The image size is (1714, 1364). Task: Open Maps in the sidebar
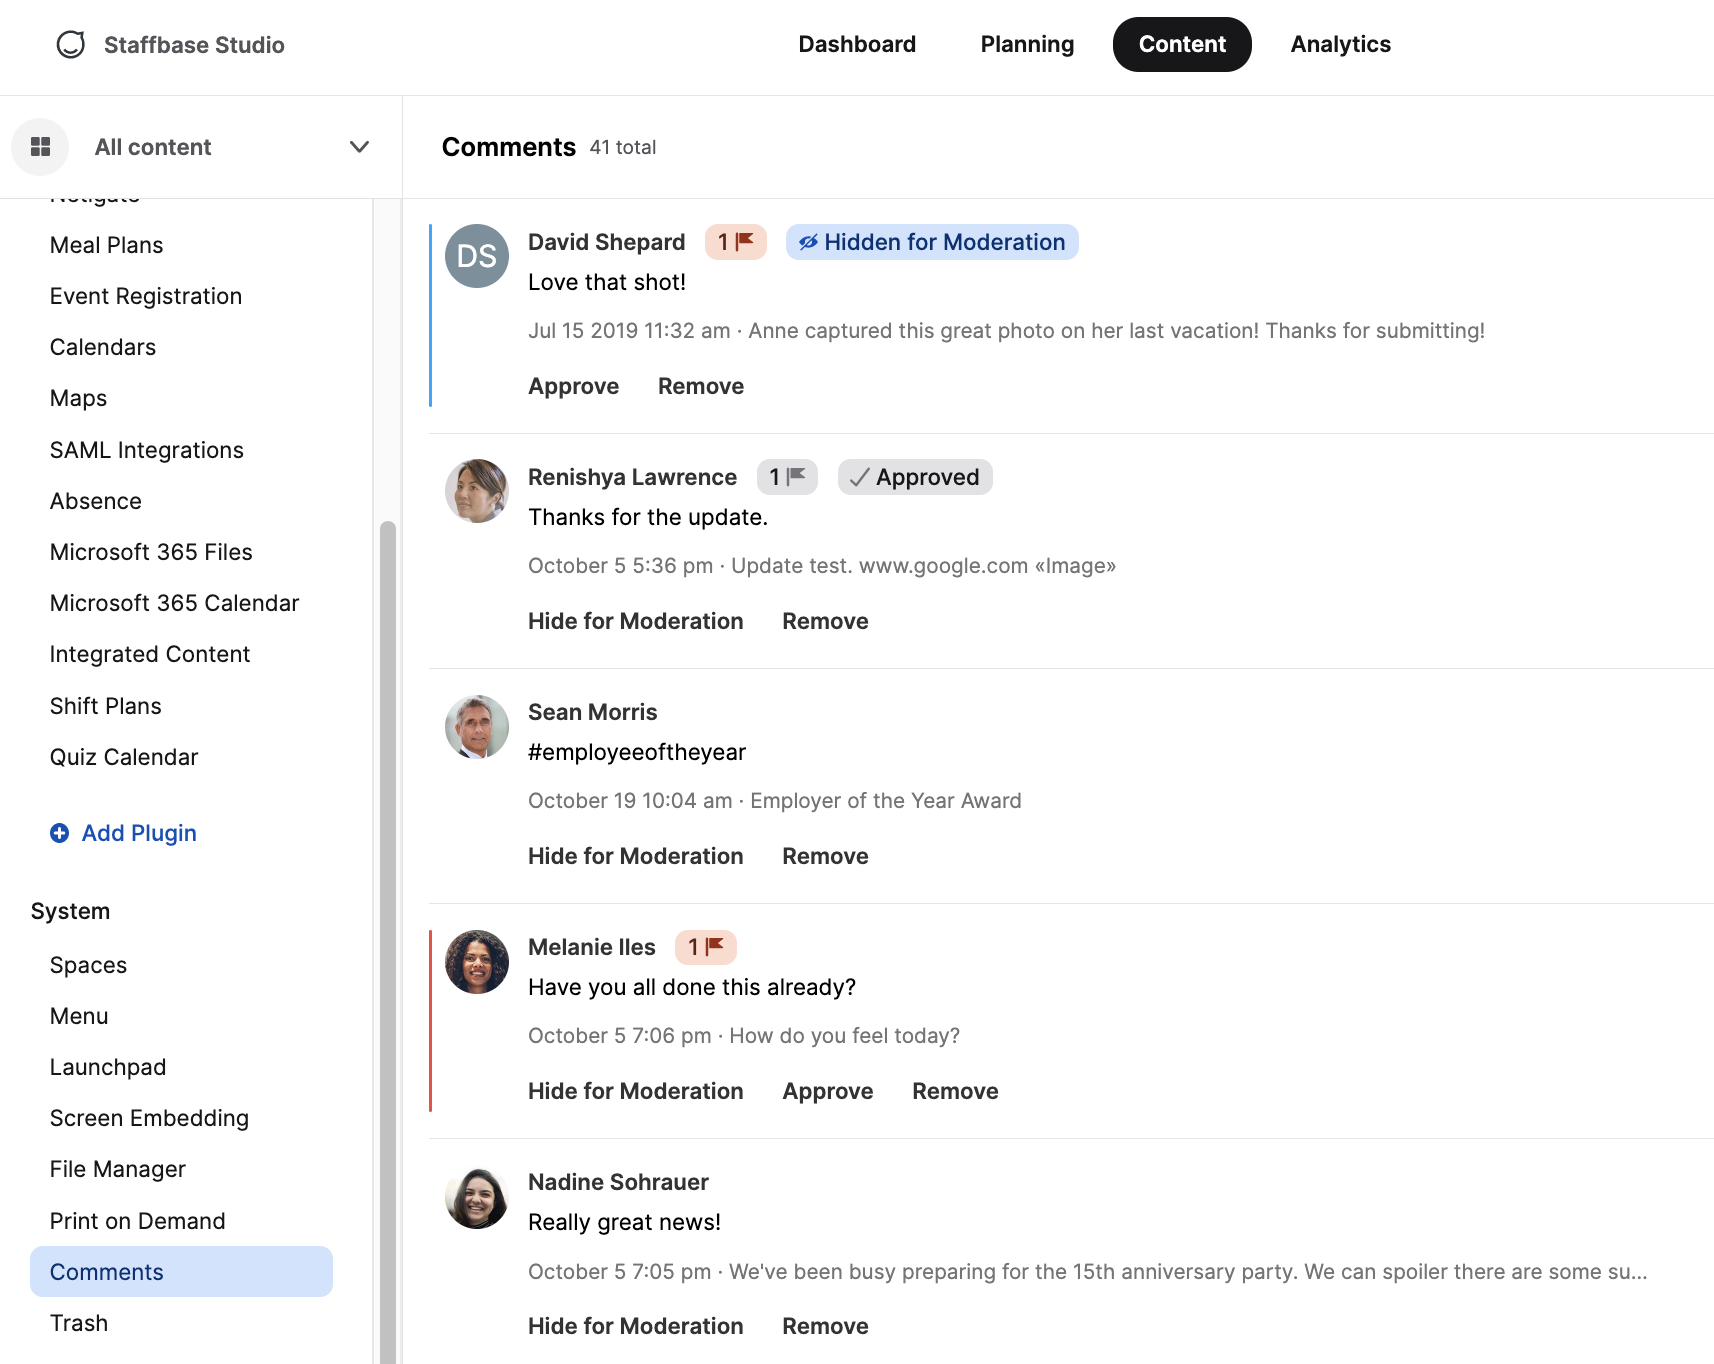[x=79, y=398]
